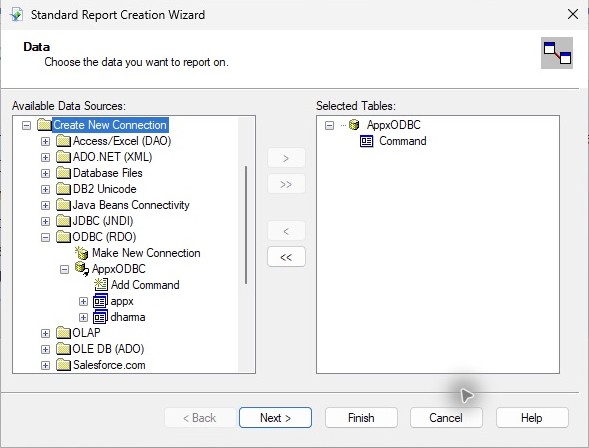
Task: Click the OLE DB (ADO) folder icon
Action: [x=63, y=349]
